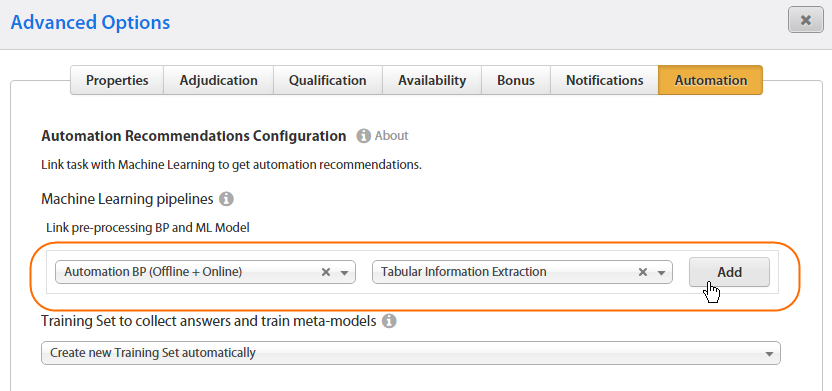Viewport: 832px width, 391px height.
Task: Expand the Automation BP dropdown arrow
Action: pyautogui.click(x=344, y=273)
